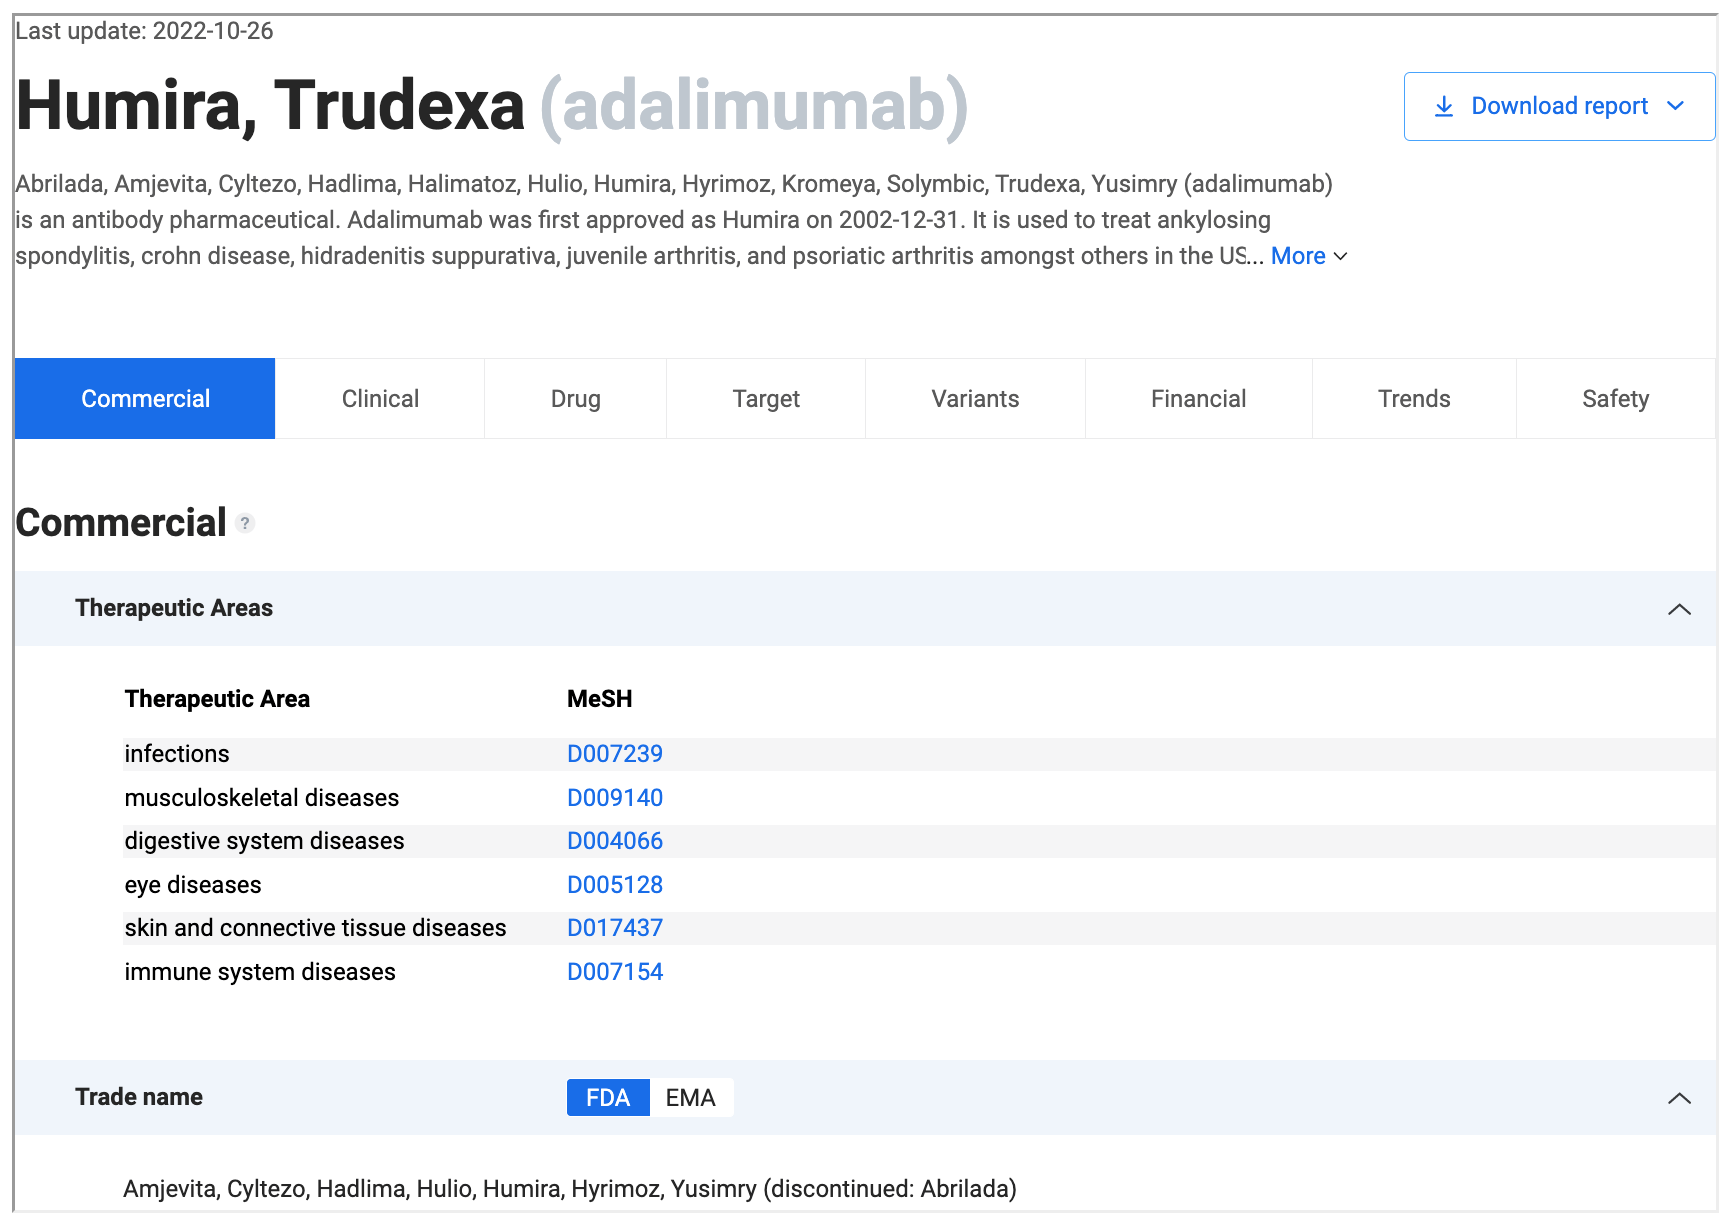Open the Drug tab

click(576, 399)
